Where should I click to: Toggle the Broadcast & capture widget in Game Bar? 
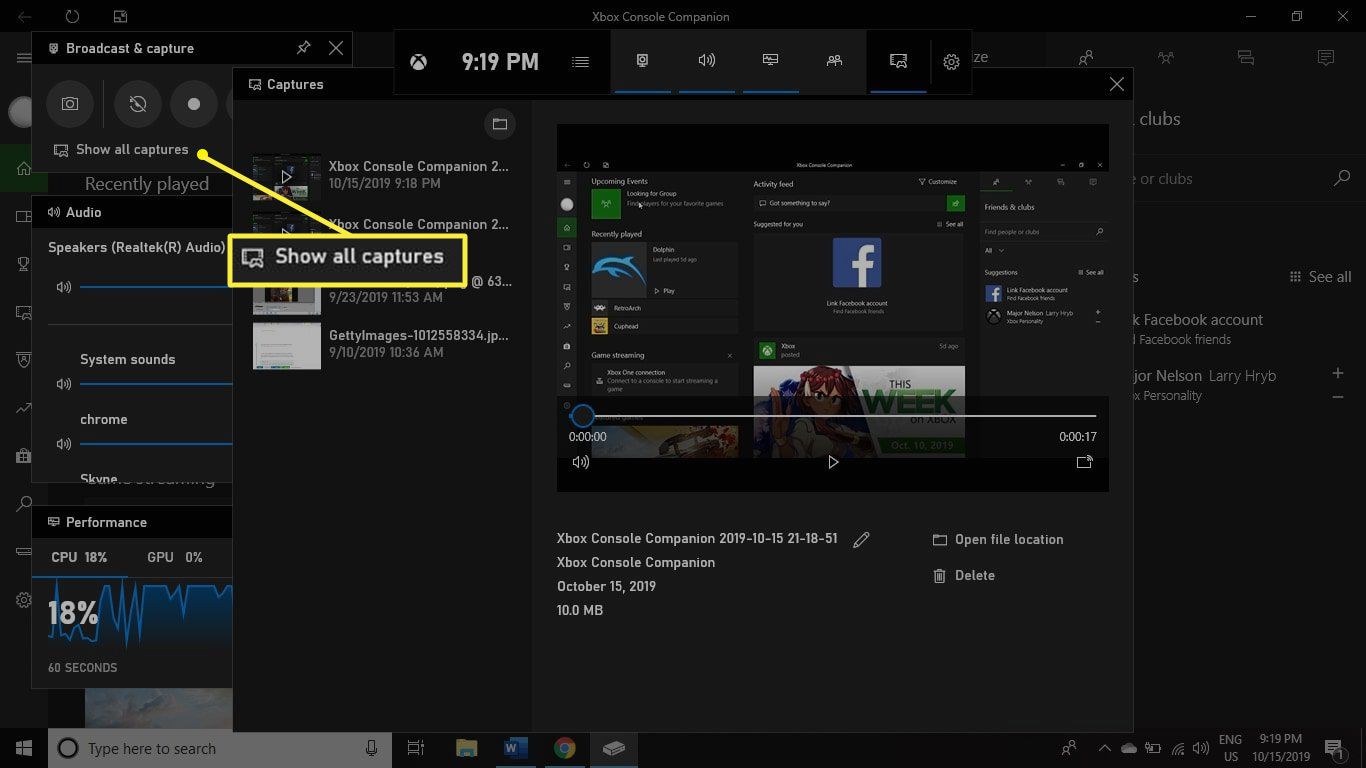[642, 61]
